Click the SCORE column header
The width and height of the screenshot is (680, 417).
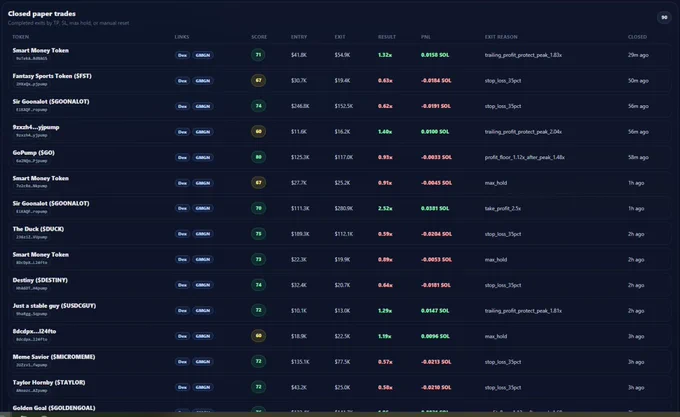point(259,37)
